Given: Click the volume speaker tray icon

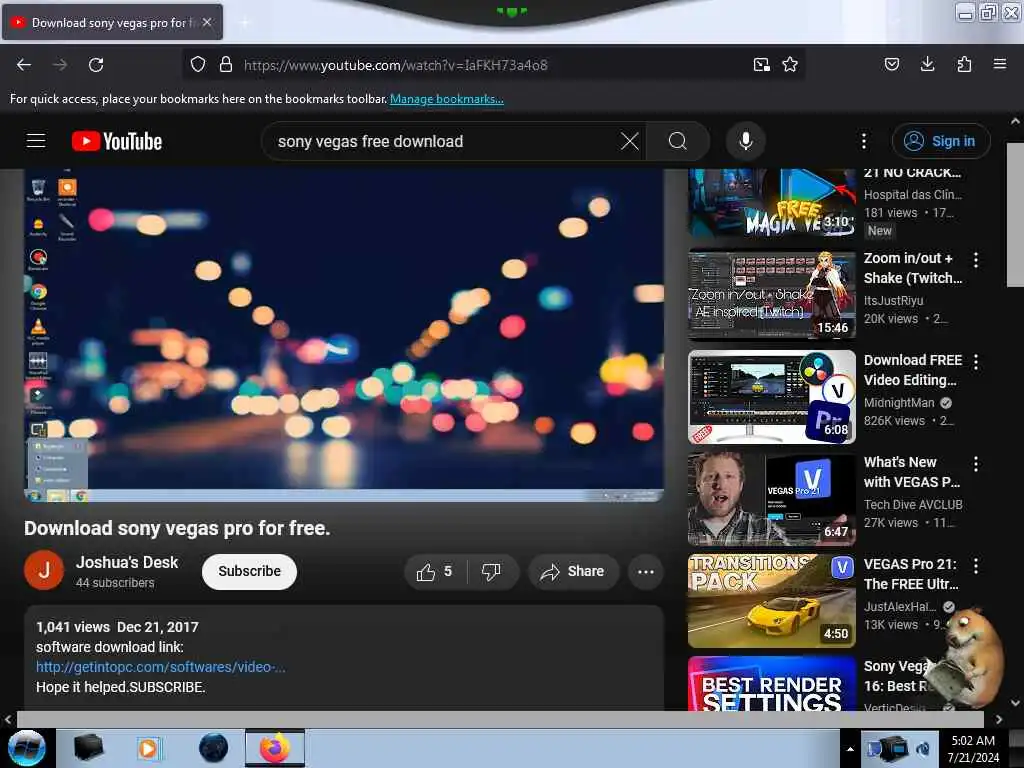Looking at the screenshot, I should point(923,749).
